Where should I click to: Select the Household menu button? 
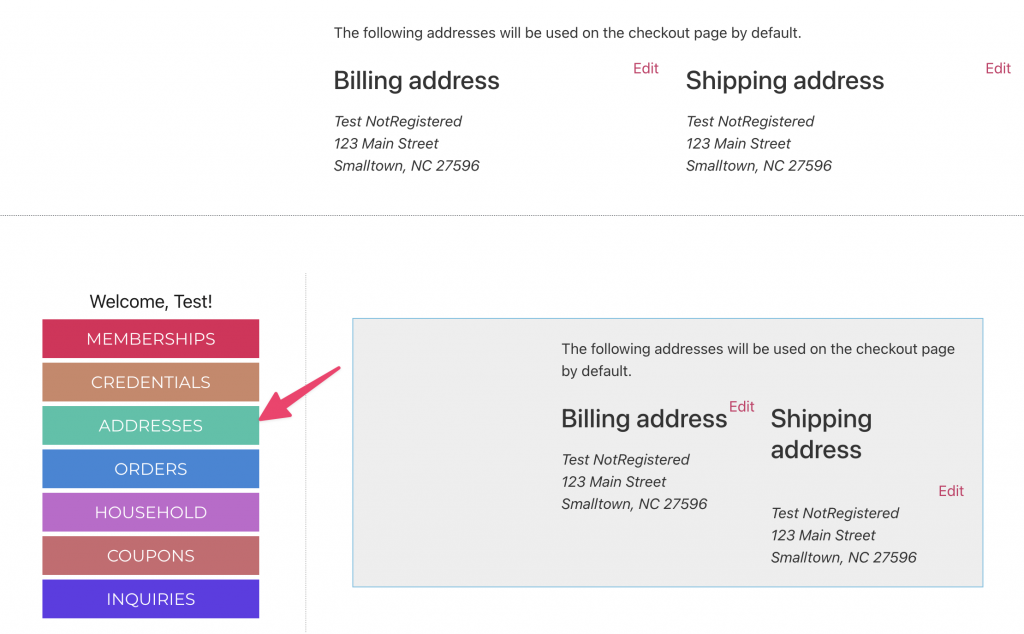pyautogui.click(x=150, y=512)
